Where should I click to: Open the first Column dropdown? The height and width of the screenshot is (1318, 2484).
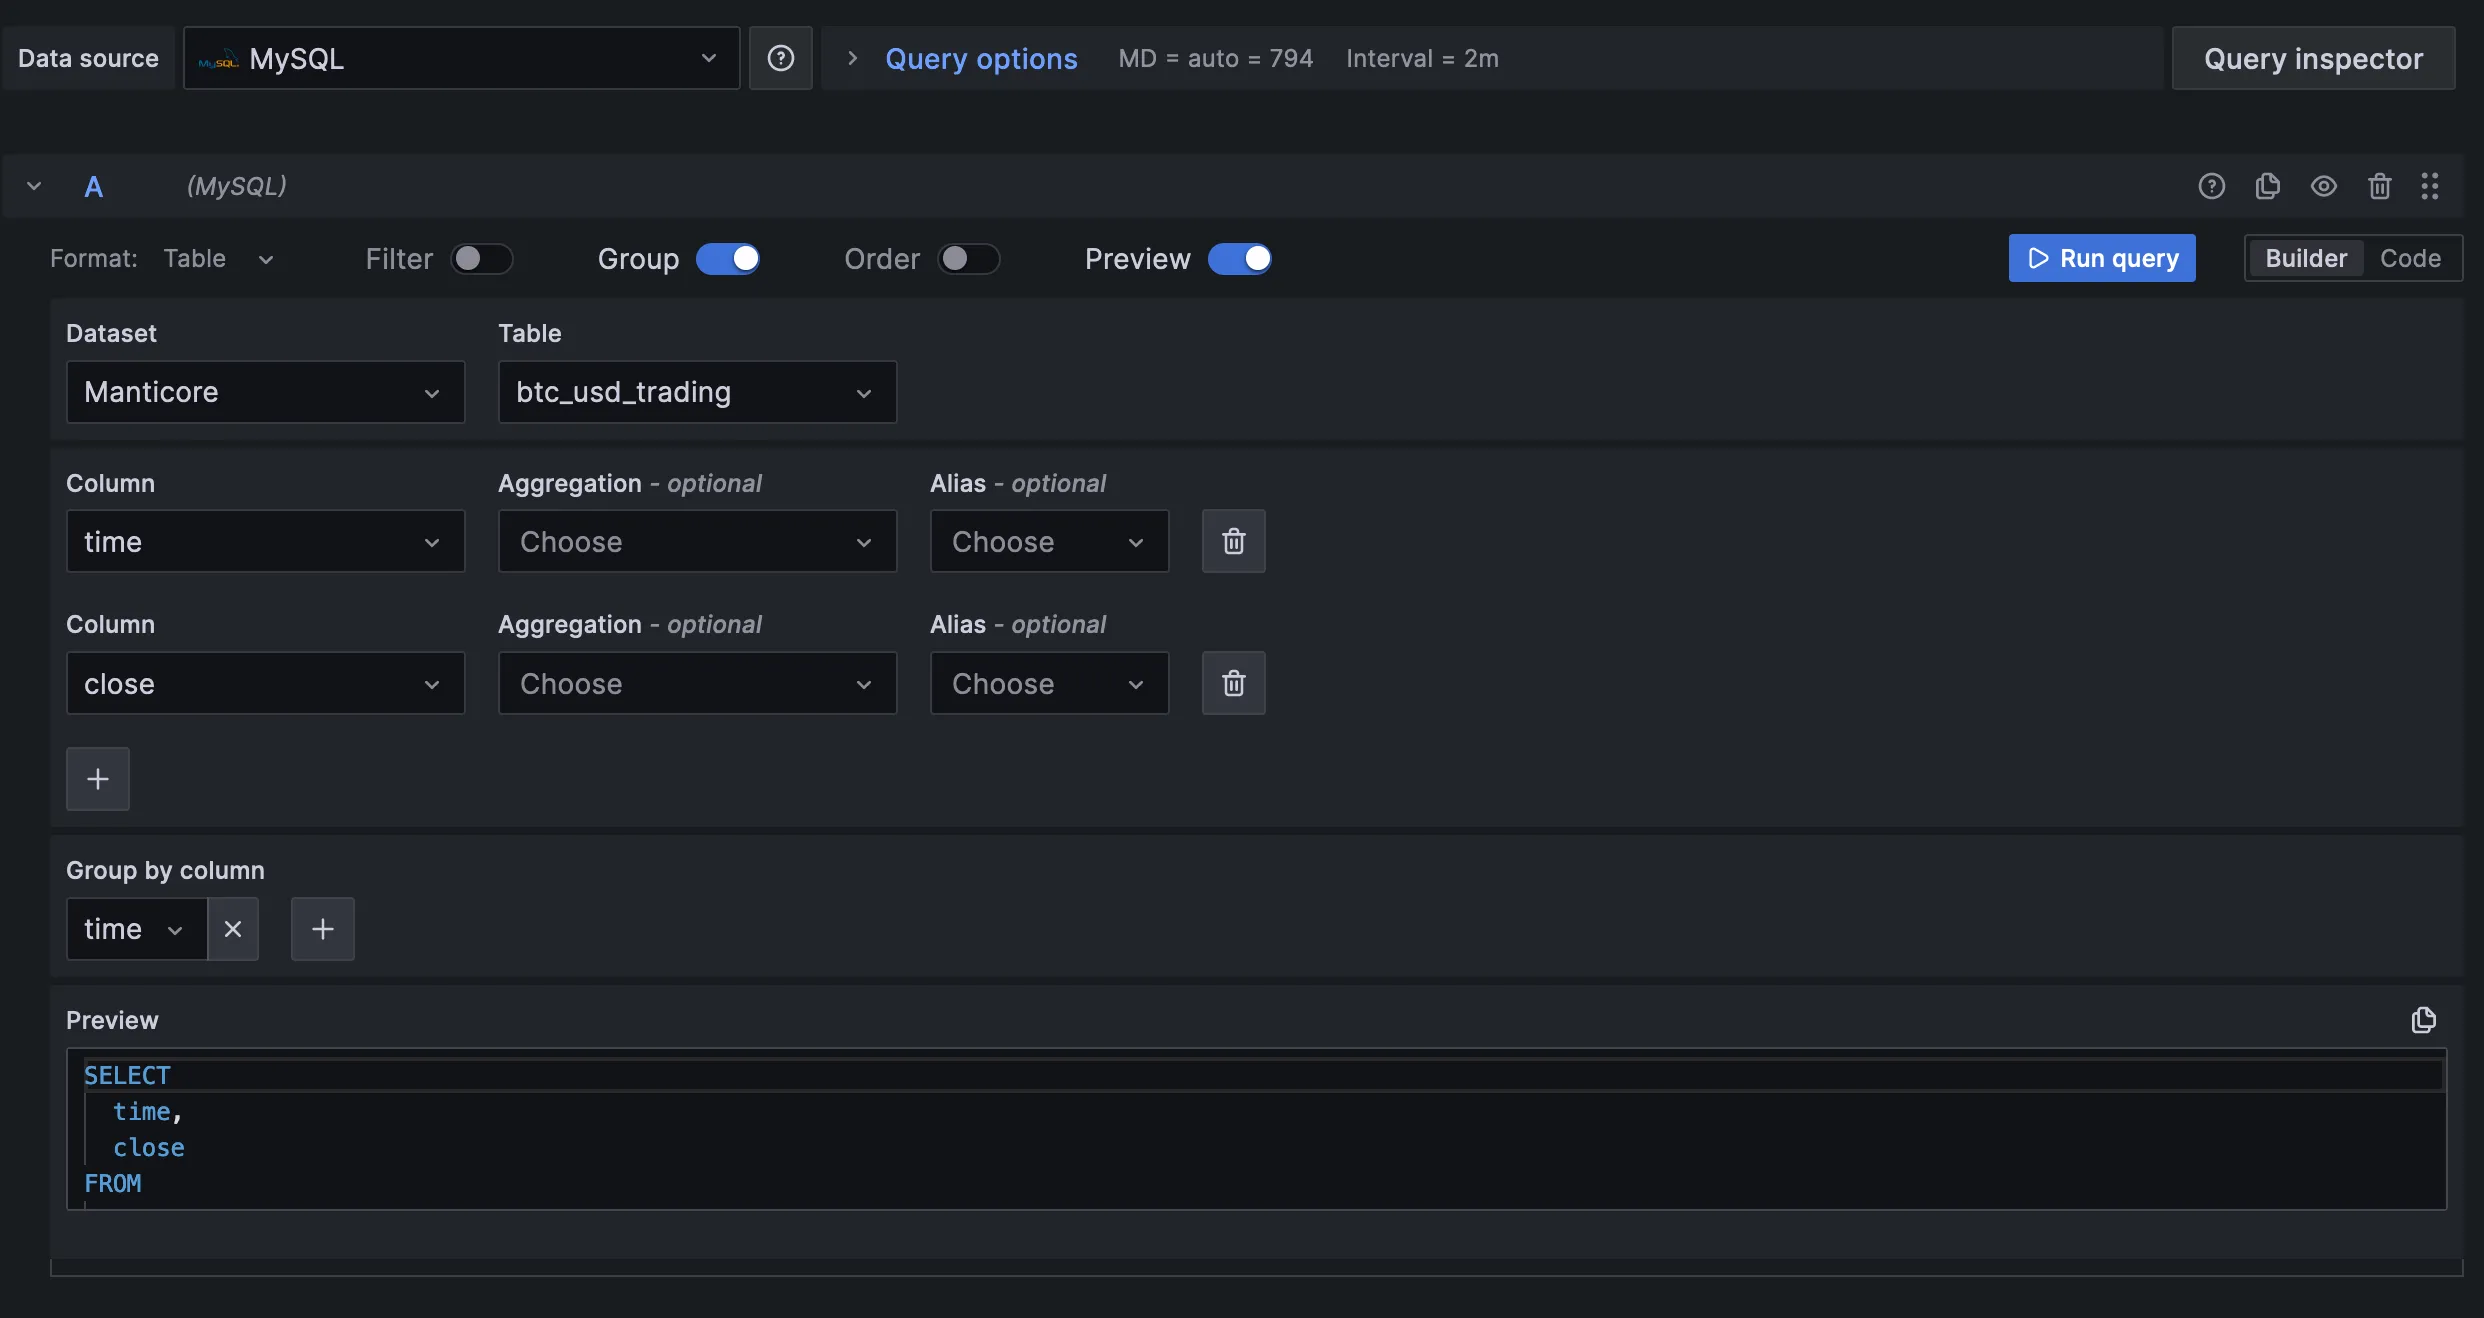tap(264, 539)
